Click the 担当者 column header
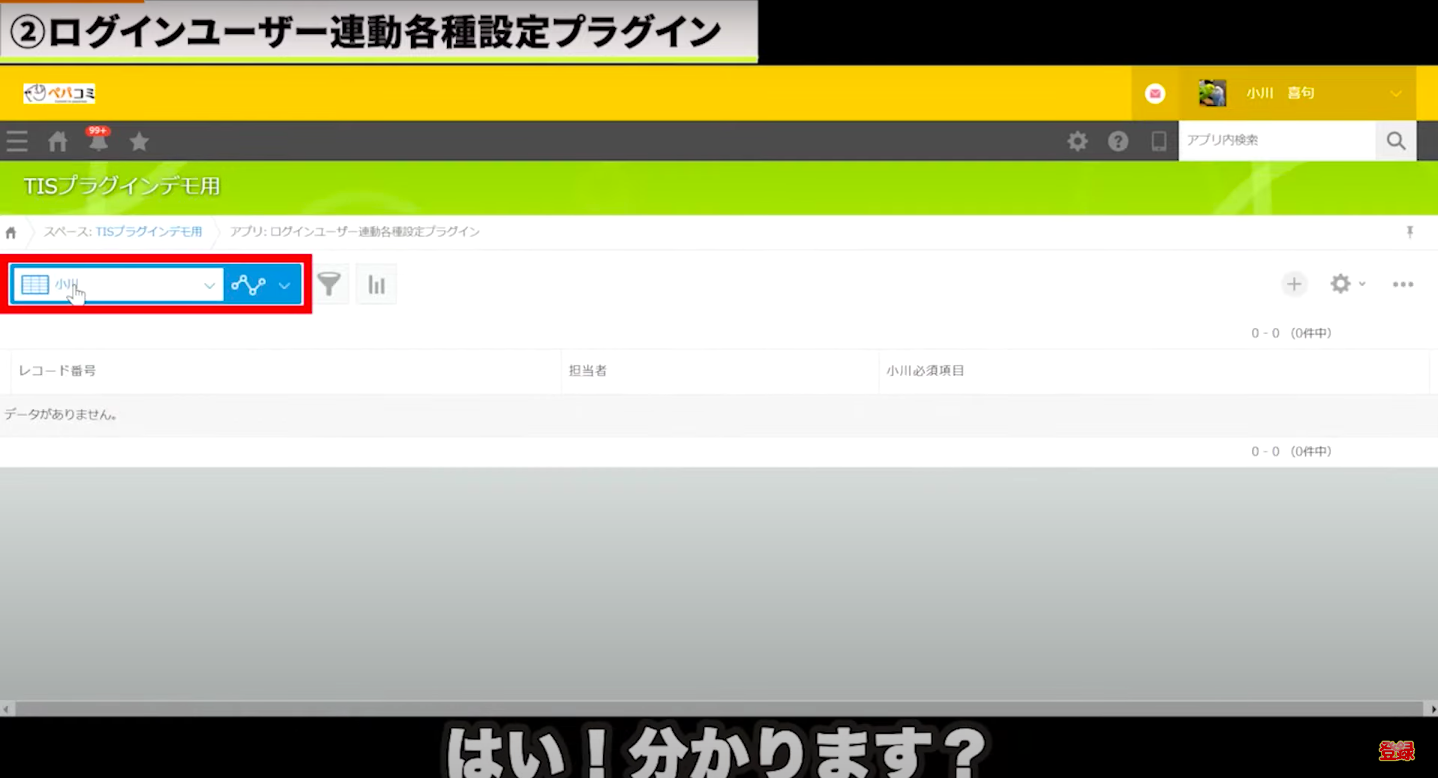Viewport: 1438px width, 778px height. point(588,371)
